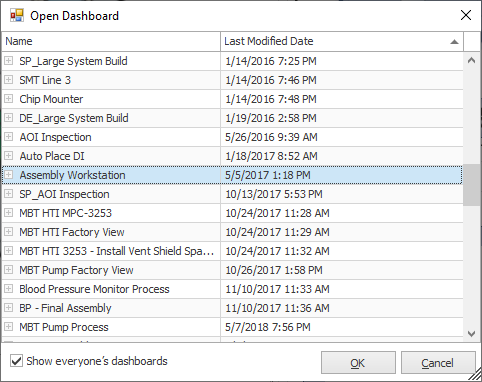Screen dimensions: 482x382
Task: Expand the Assembly Workstation row
Action: tap(8, 175)
